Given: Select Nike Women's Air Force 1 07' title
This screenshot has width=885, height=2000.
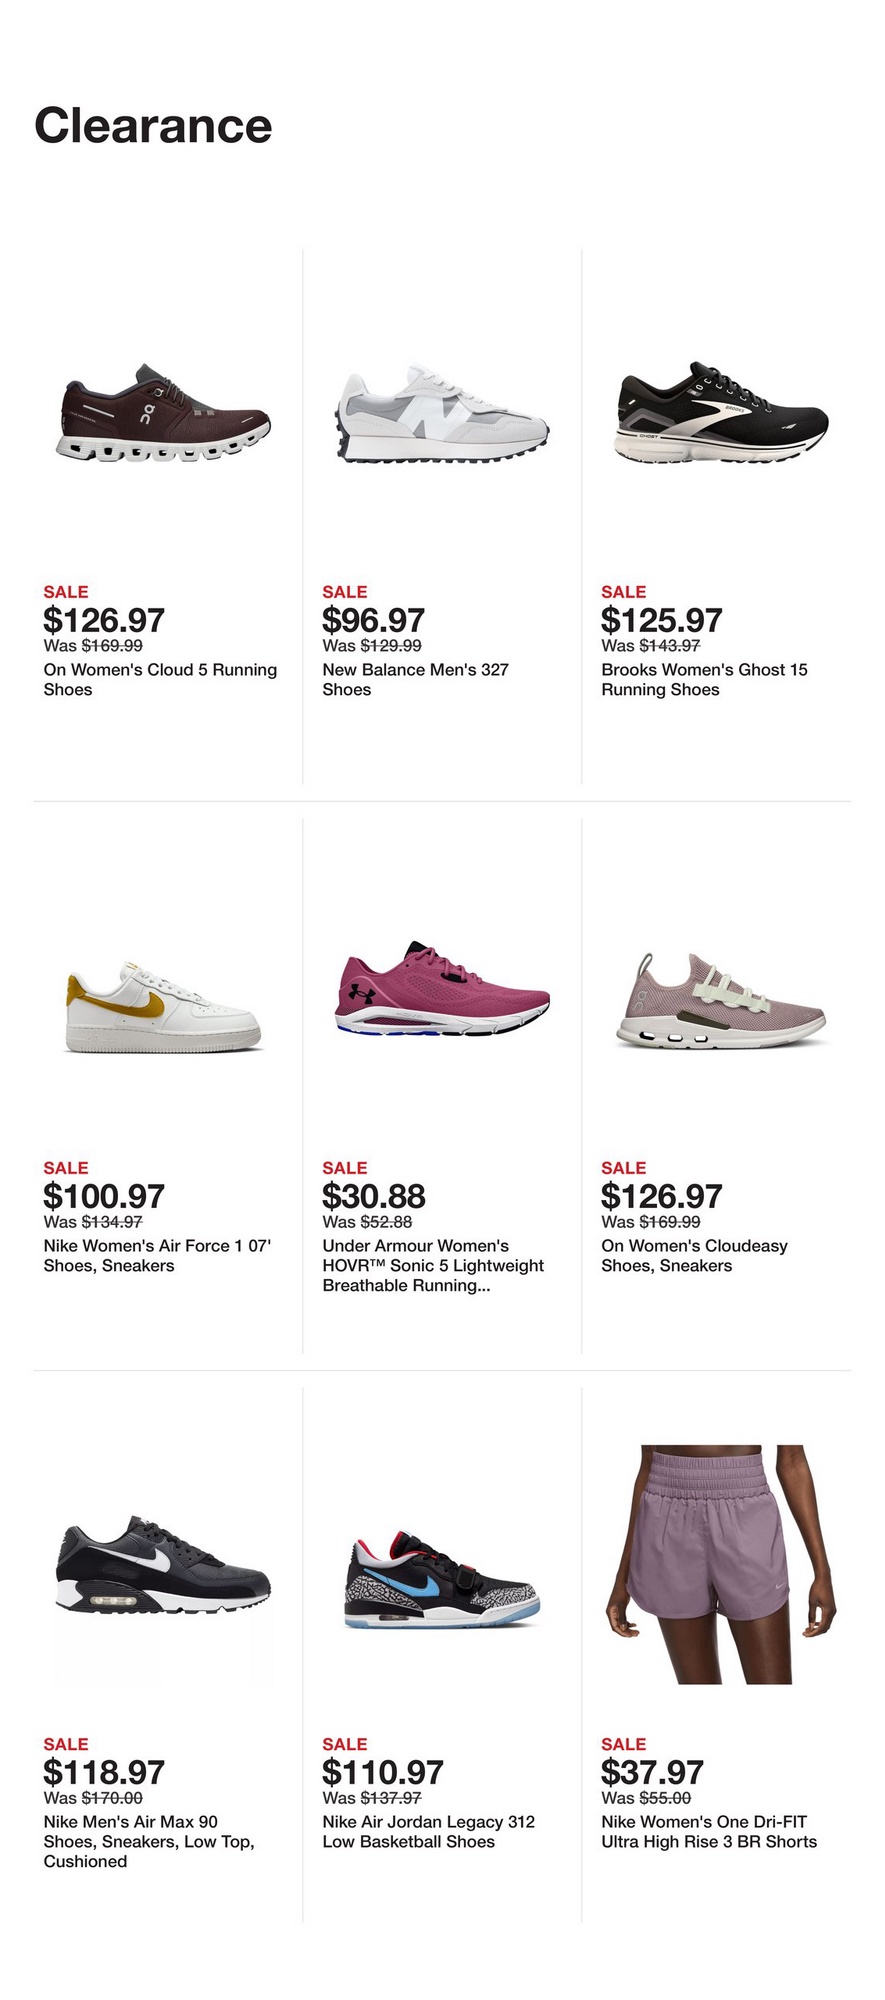Looking at the screenshot, I should click(x=157, y=1256).
